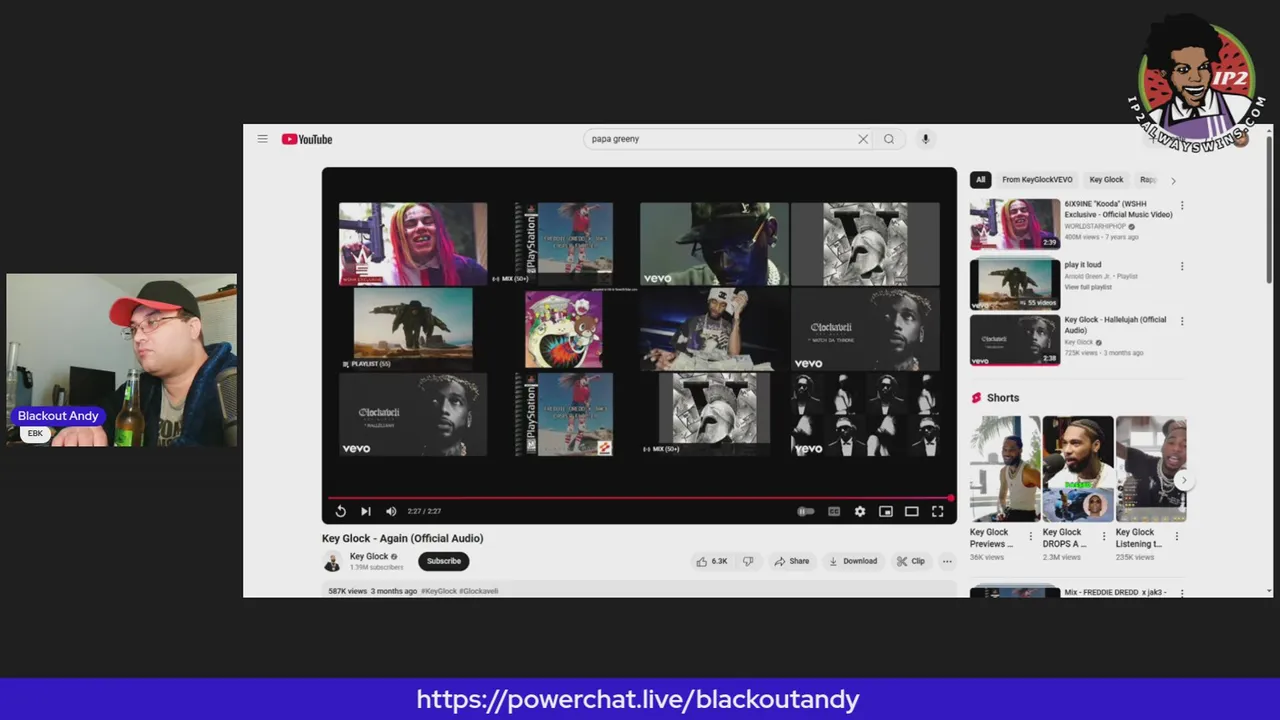Toggle closed captions with the CC button
The height and width of the screenshot is (720, 1280).
pyautogui.click(x=834, y=511)
